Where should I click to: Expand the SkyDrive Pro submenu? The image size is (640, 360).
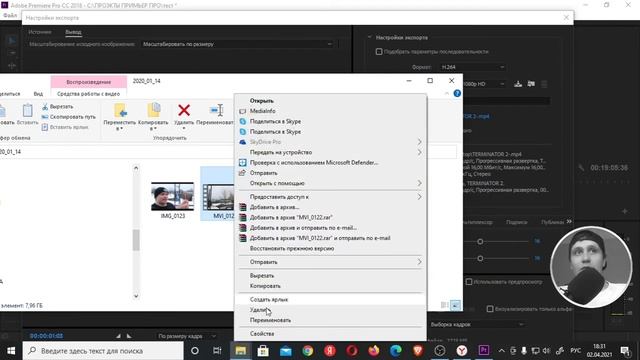[x=331, y=142]
